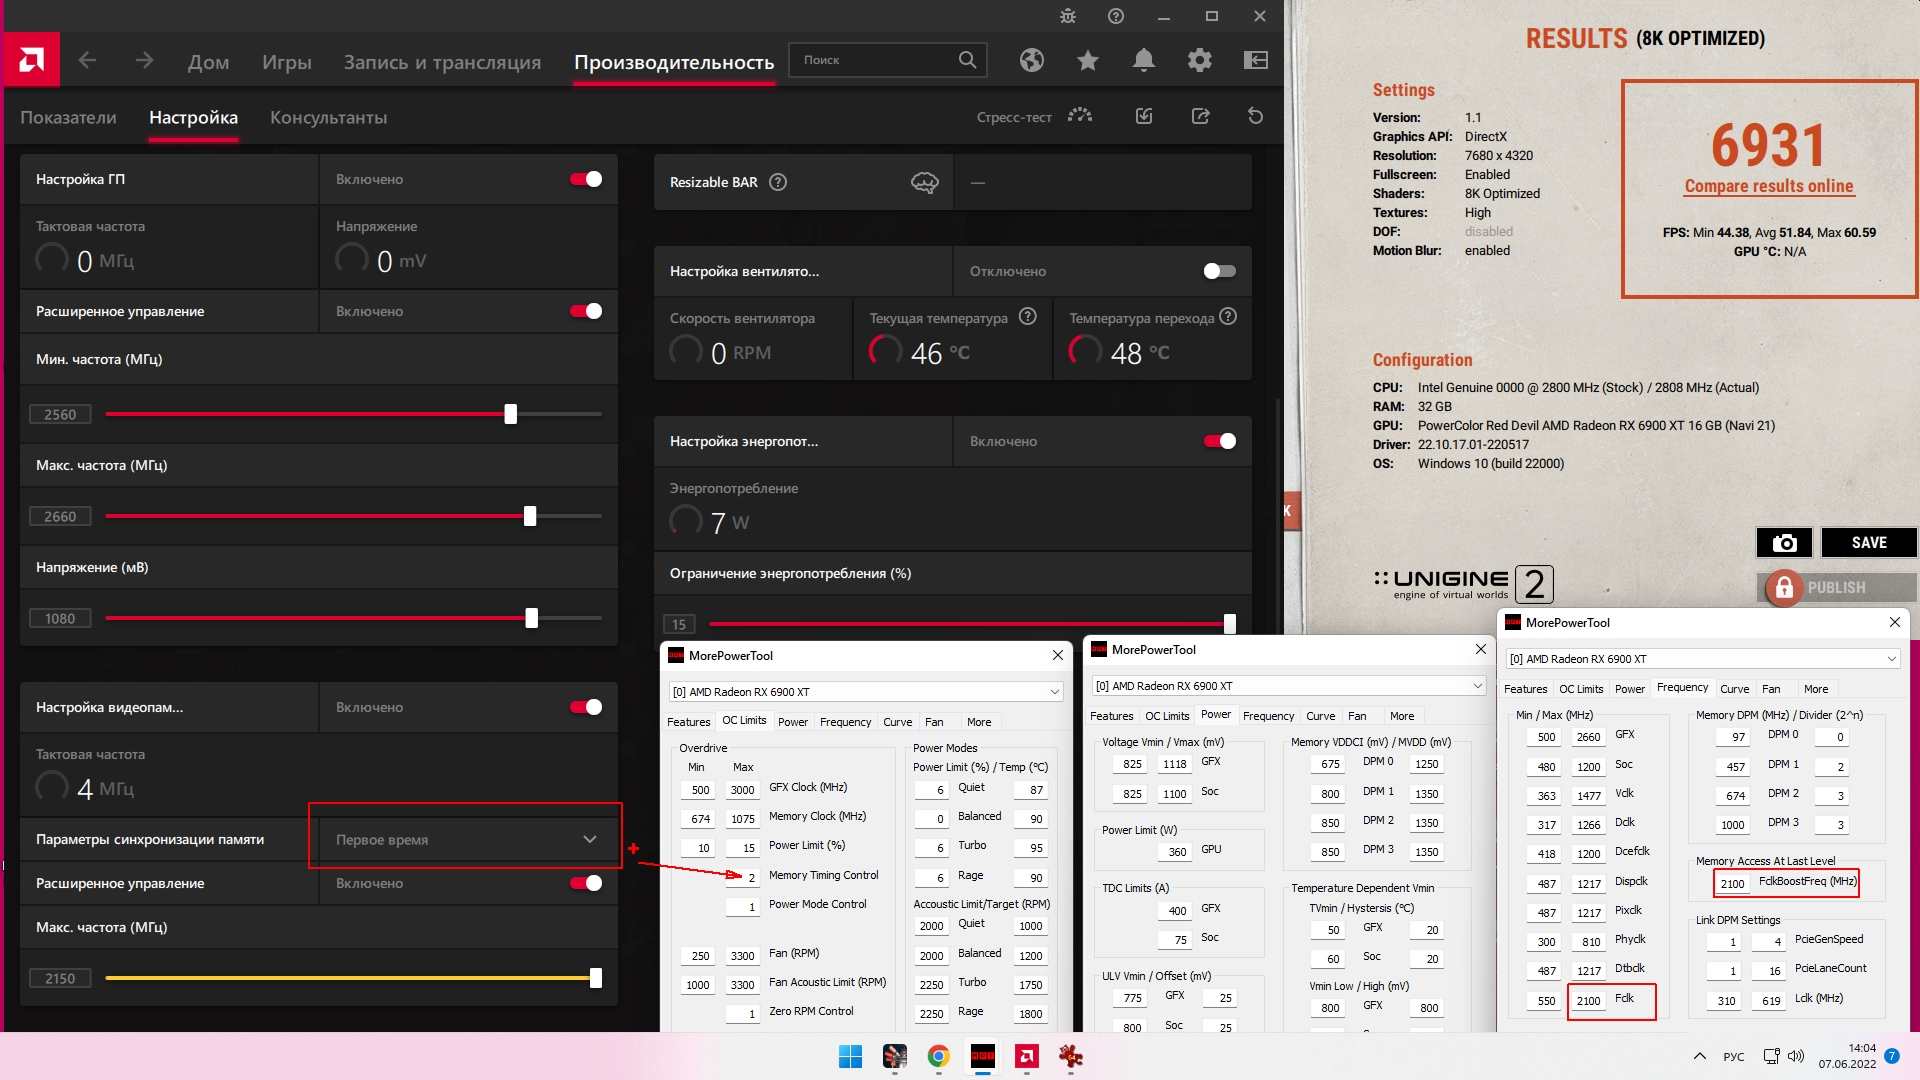Take a screenshot with camera button
Screen dimensions: 1920x1080
pos(1784,542)
